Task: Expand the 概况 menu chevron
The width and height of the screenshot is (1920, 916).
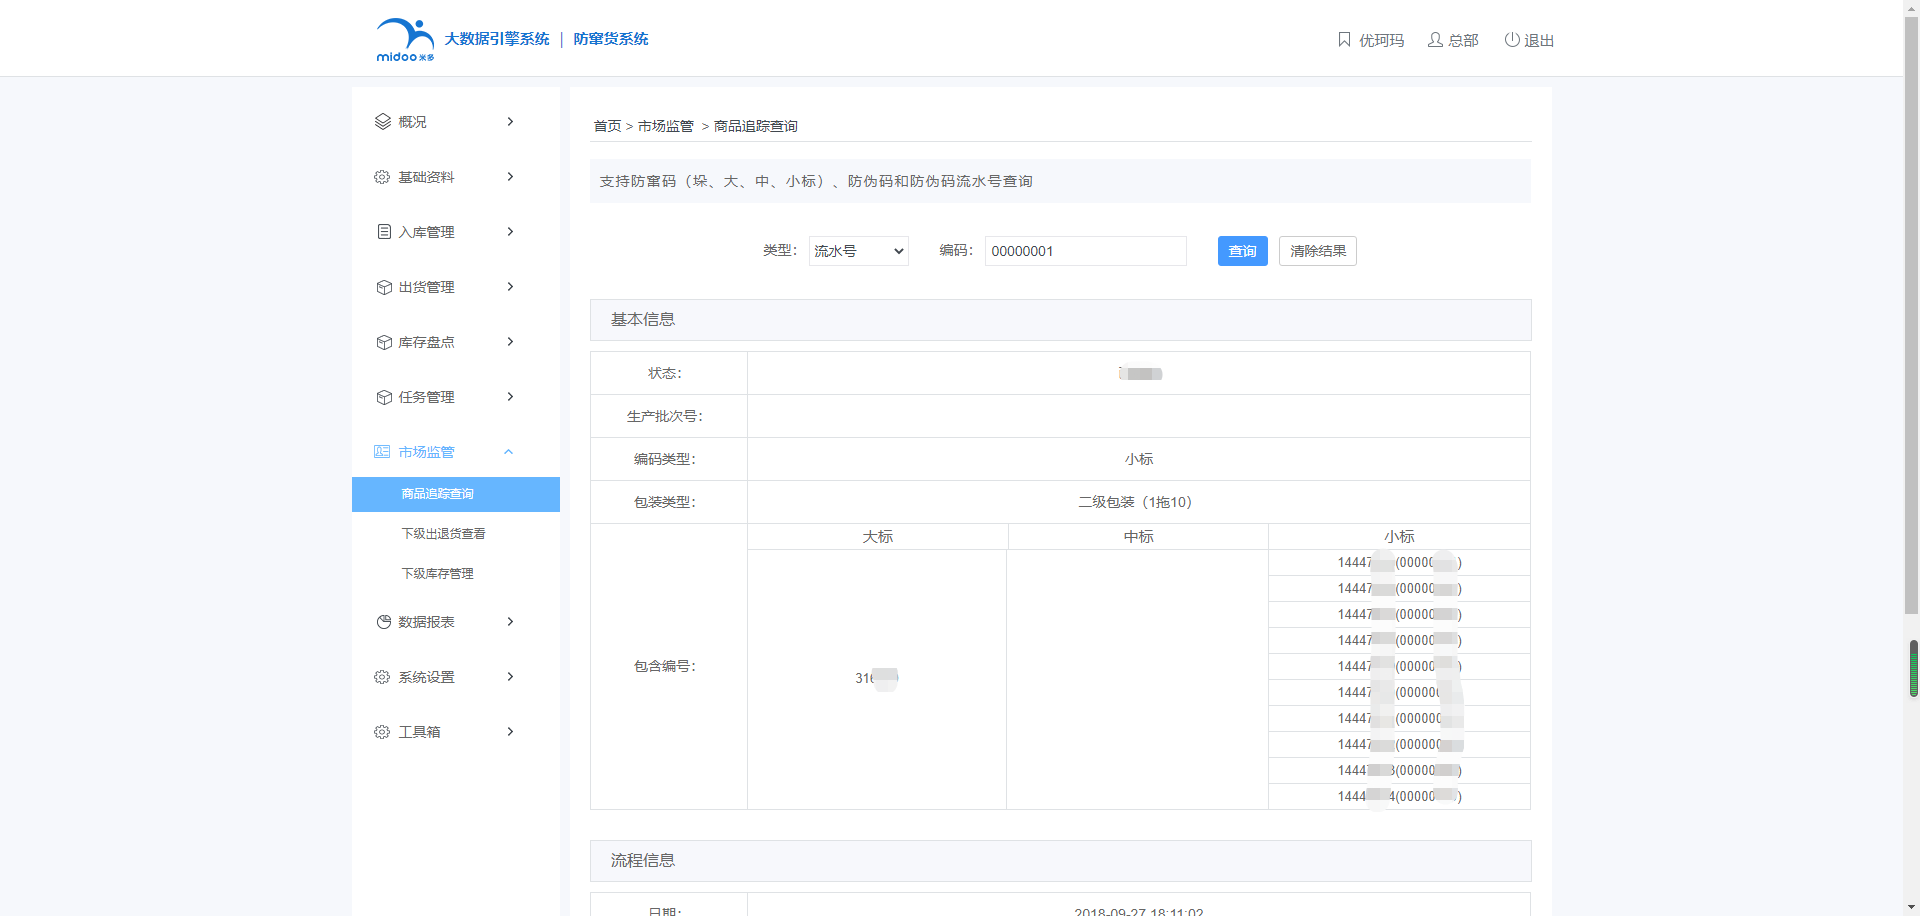Action: coord(510,122)
